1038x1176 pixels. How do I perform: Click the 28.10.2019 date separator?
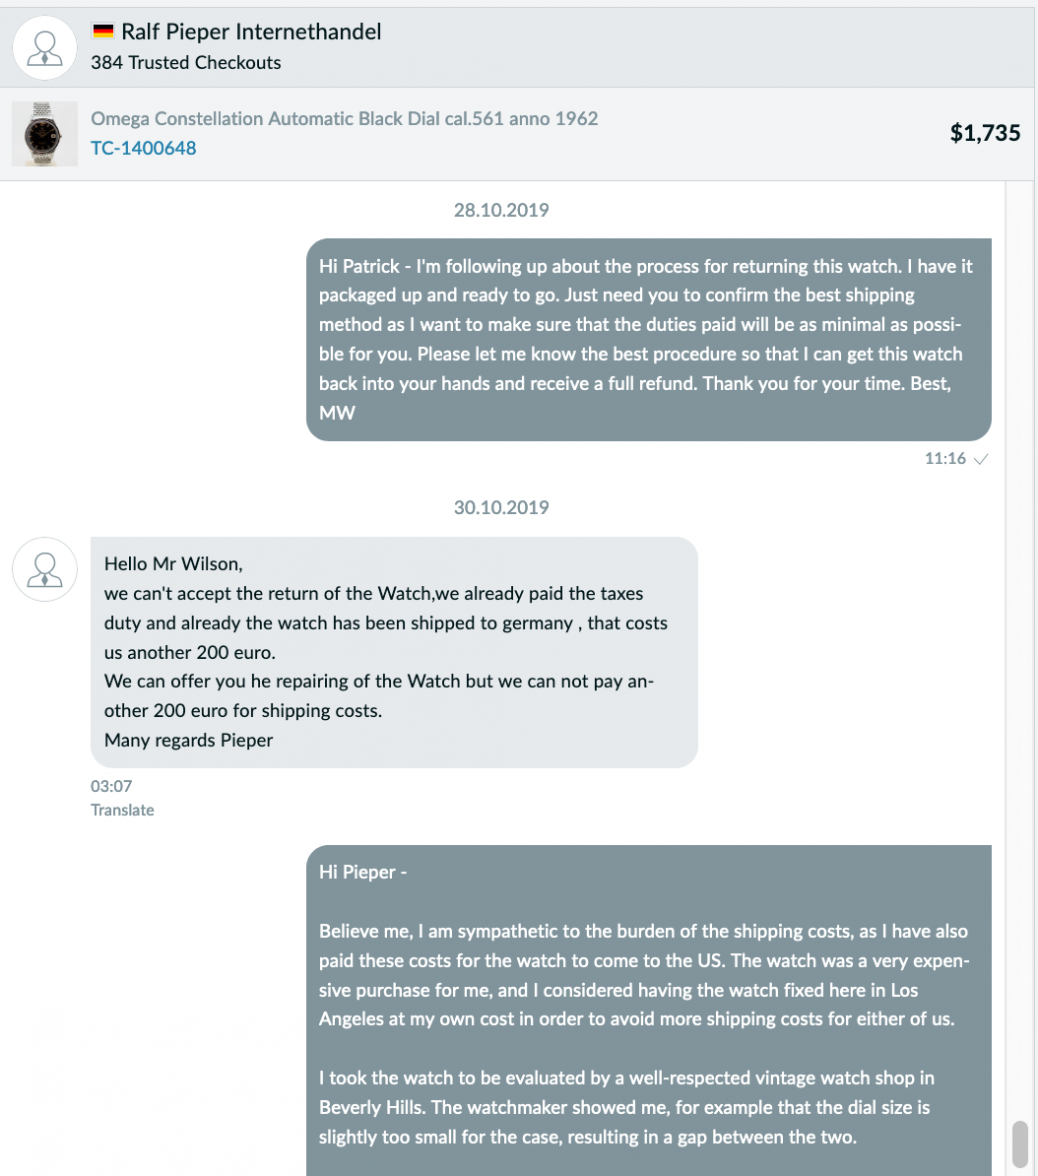(x=501, y=210)
